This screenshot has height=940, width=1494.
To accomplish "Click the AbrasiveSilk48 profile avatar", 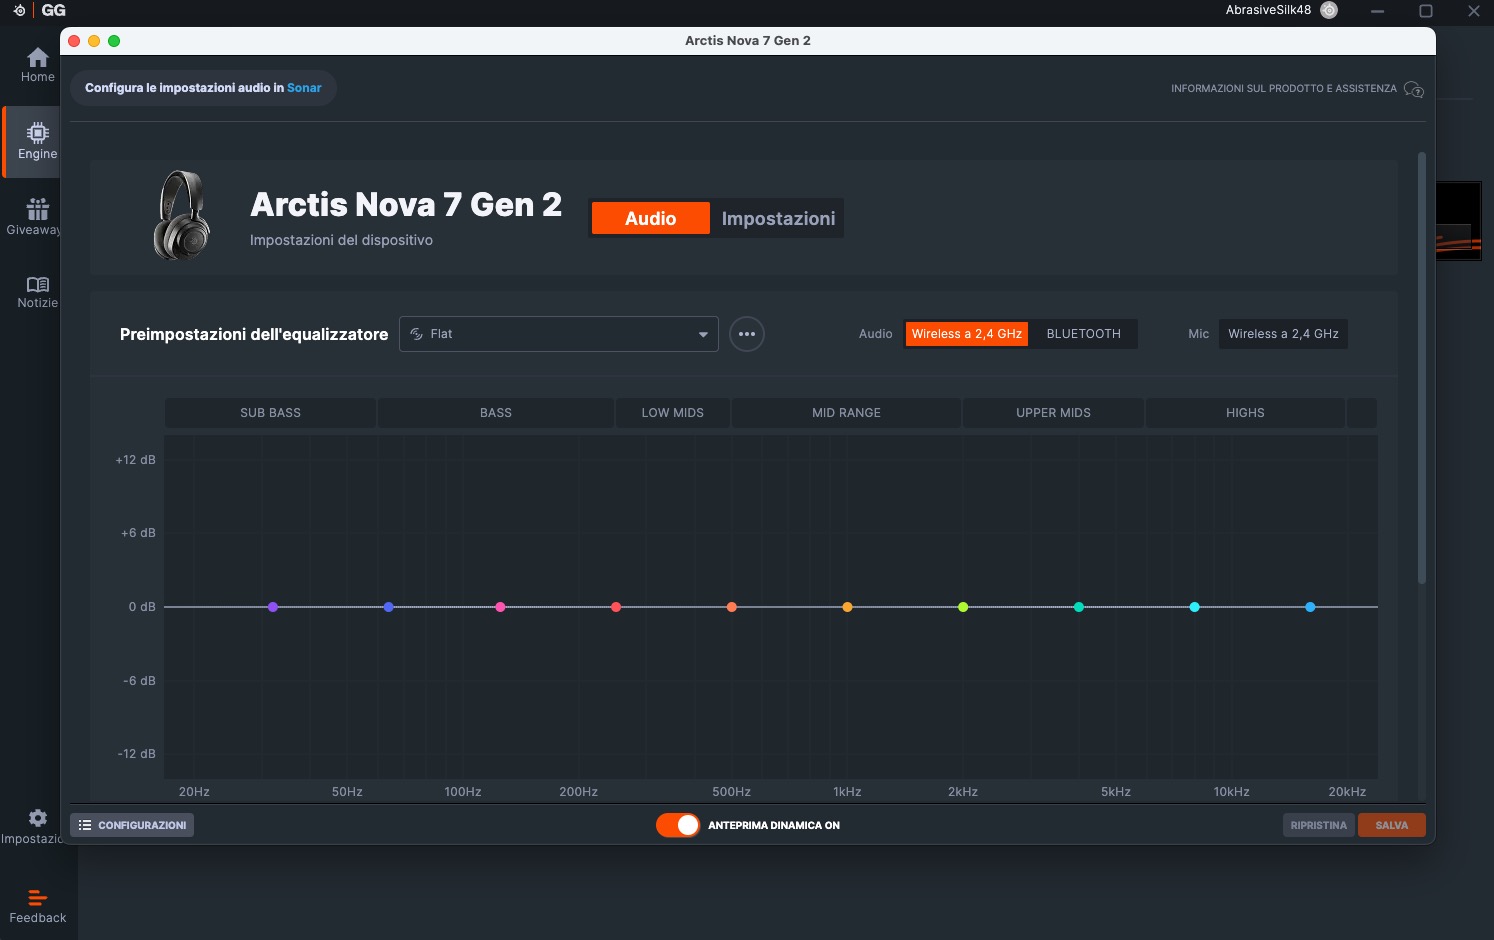I will 1329,10.
